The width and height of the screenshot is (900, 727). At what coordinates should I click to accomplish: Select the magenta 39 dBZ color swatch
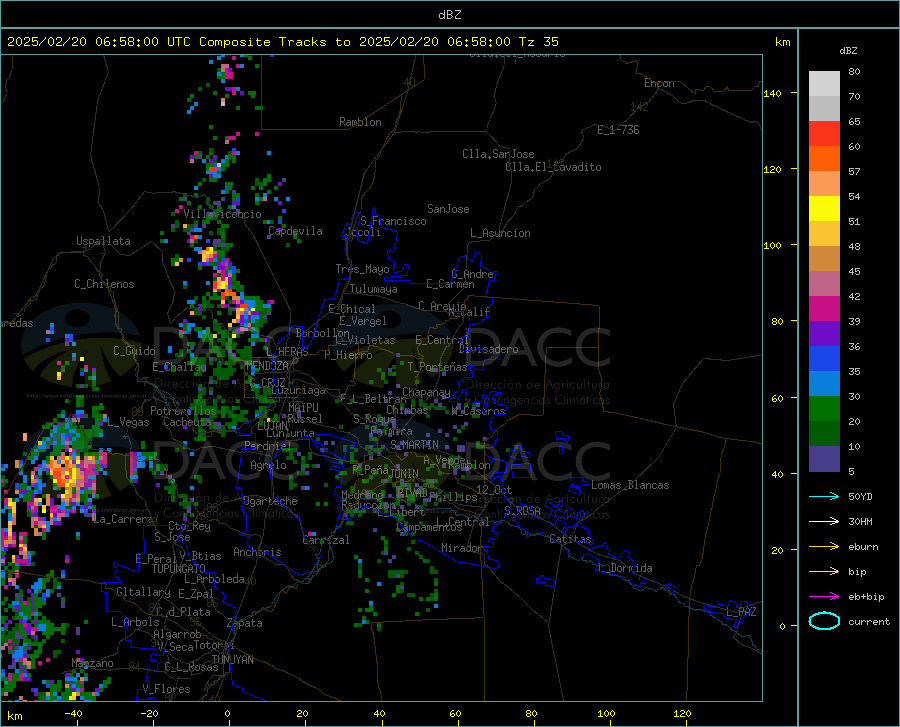[x=824, y=309]
